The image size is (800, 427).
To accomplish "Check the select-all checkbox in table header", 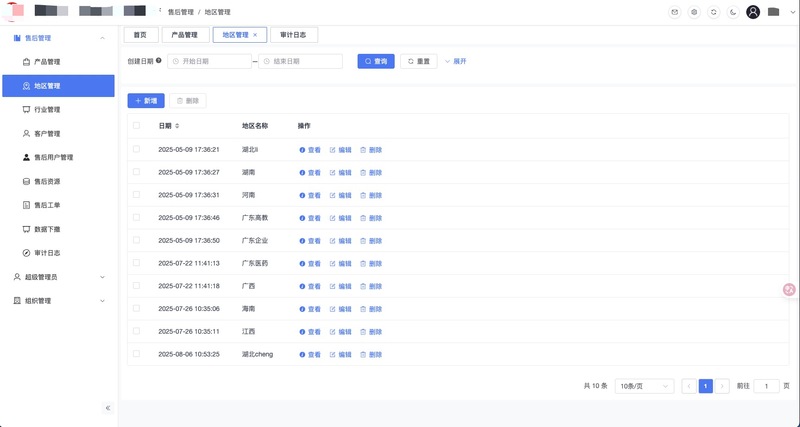I will pyautogui.click(x=136, y=126).
